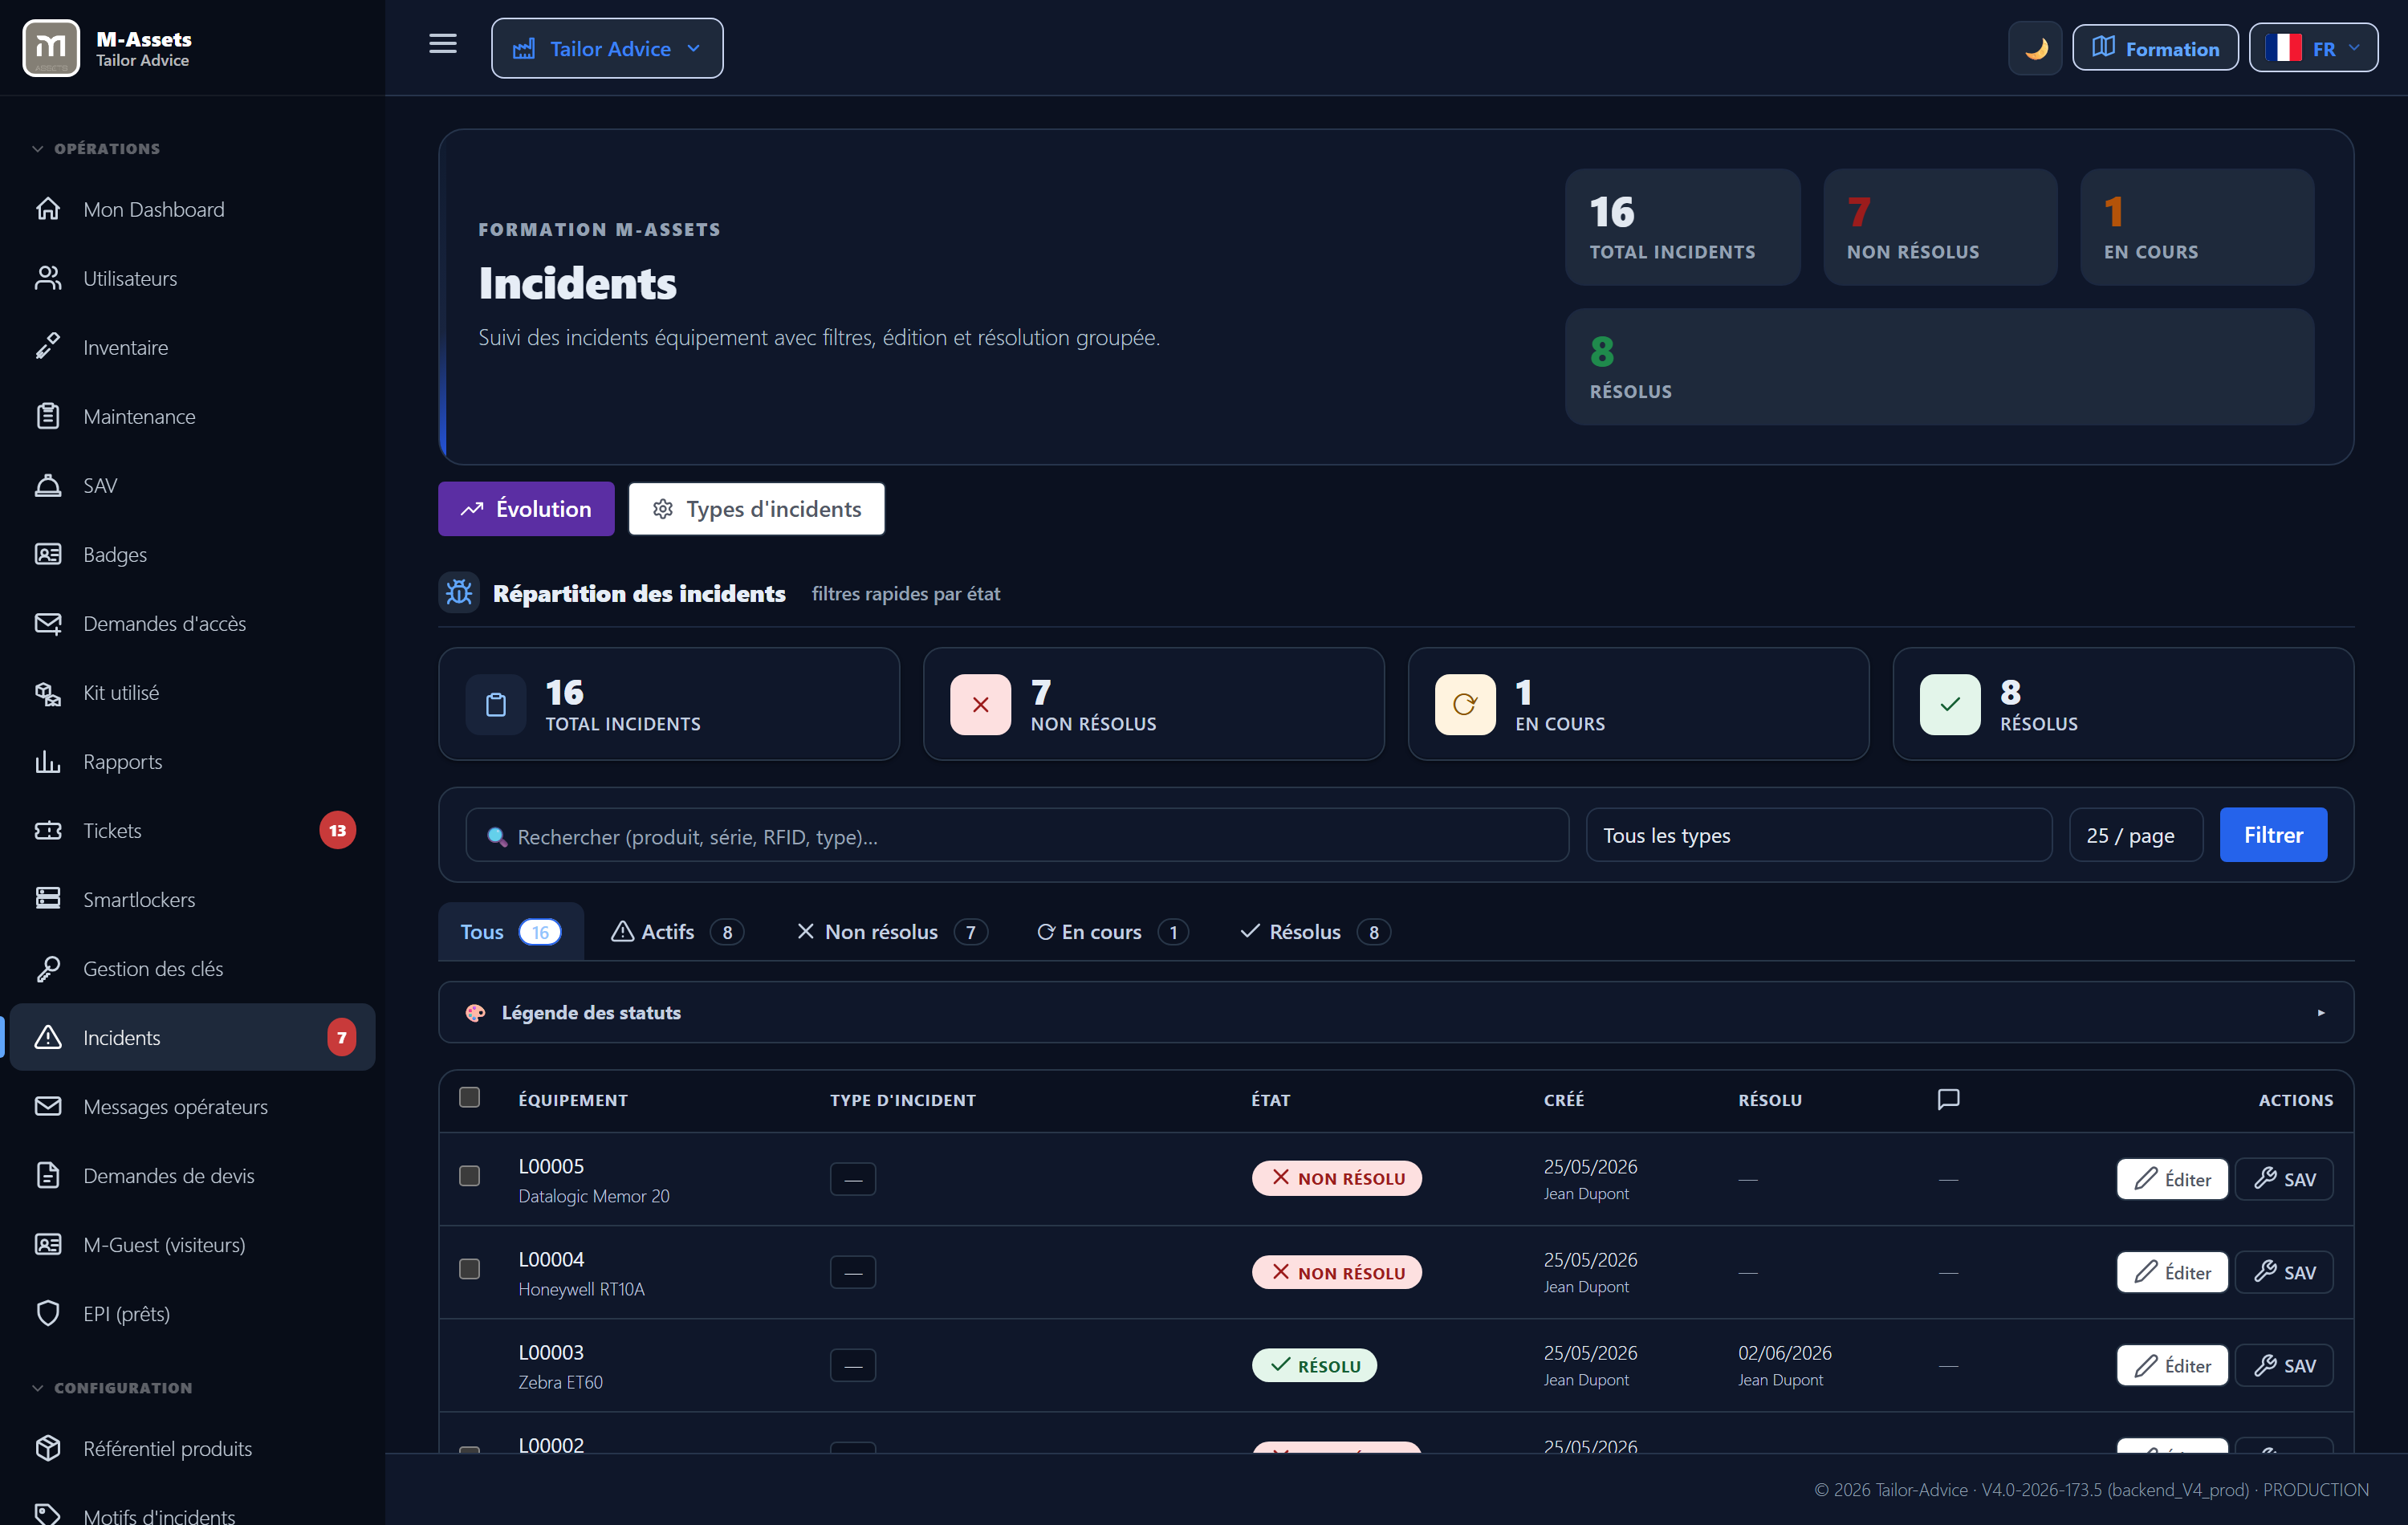Switch to the Résolus tab
The image size is (2408, 1525).
point(1315,931)
